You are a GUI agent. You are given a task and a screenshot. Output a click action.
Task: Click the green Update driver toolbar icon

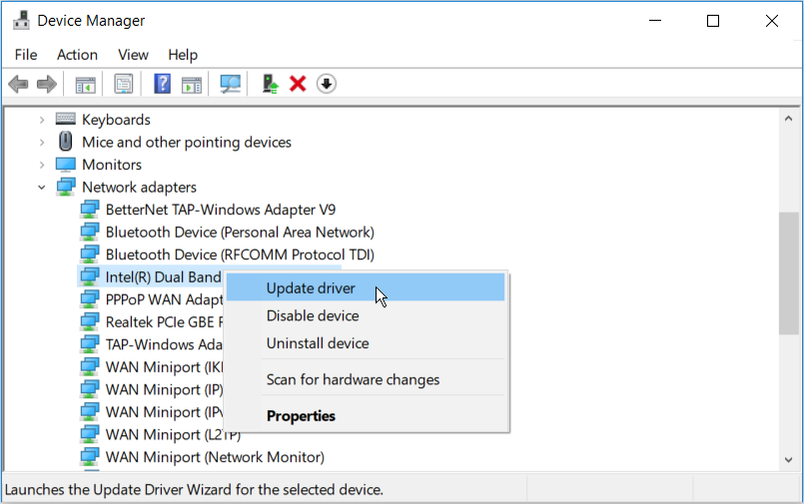270,84
